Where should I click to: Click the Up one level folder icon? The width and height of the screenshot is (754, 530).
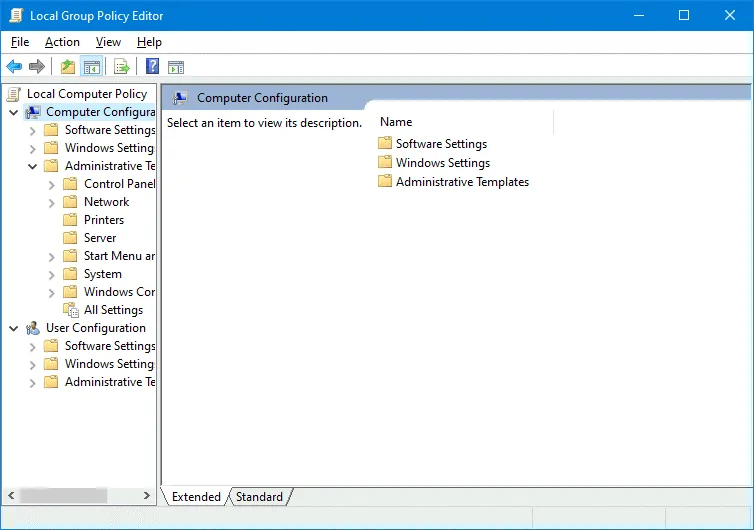coord(67,67)
